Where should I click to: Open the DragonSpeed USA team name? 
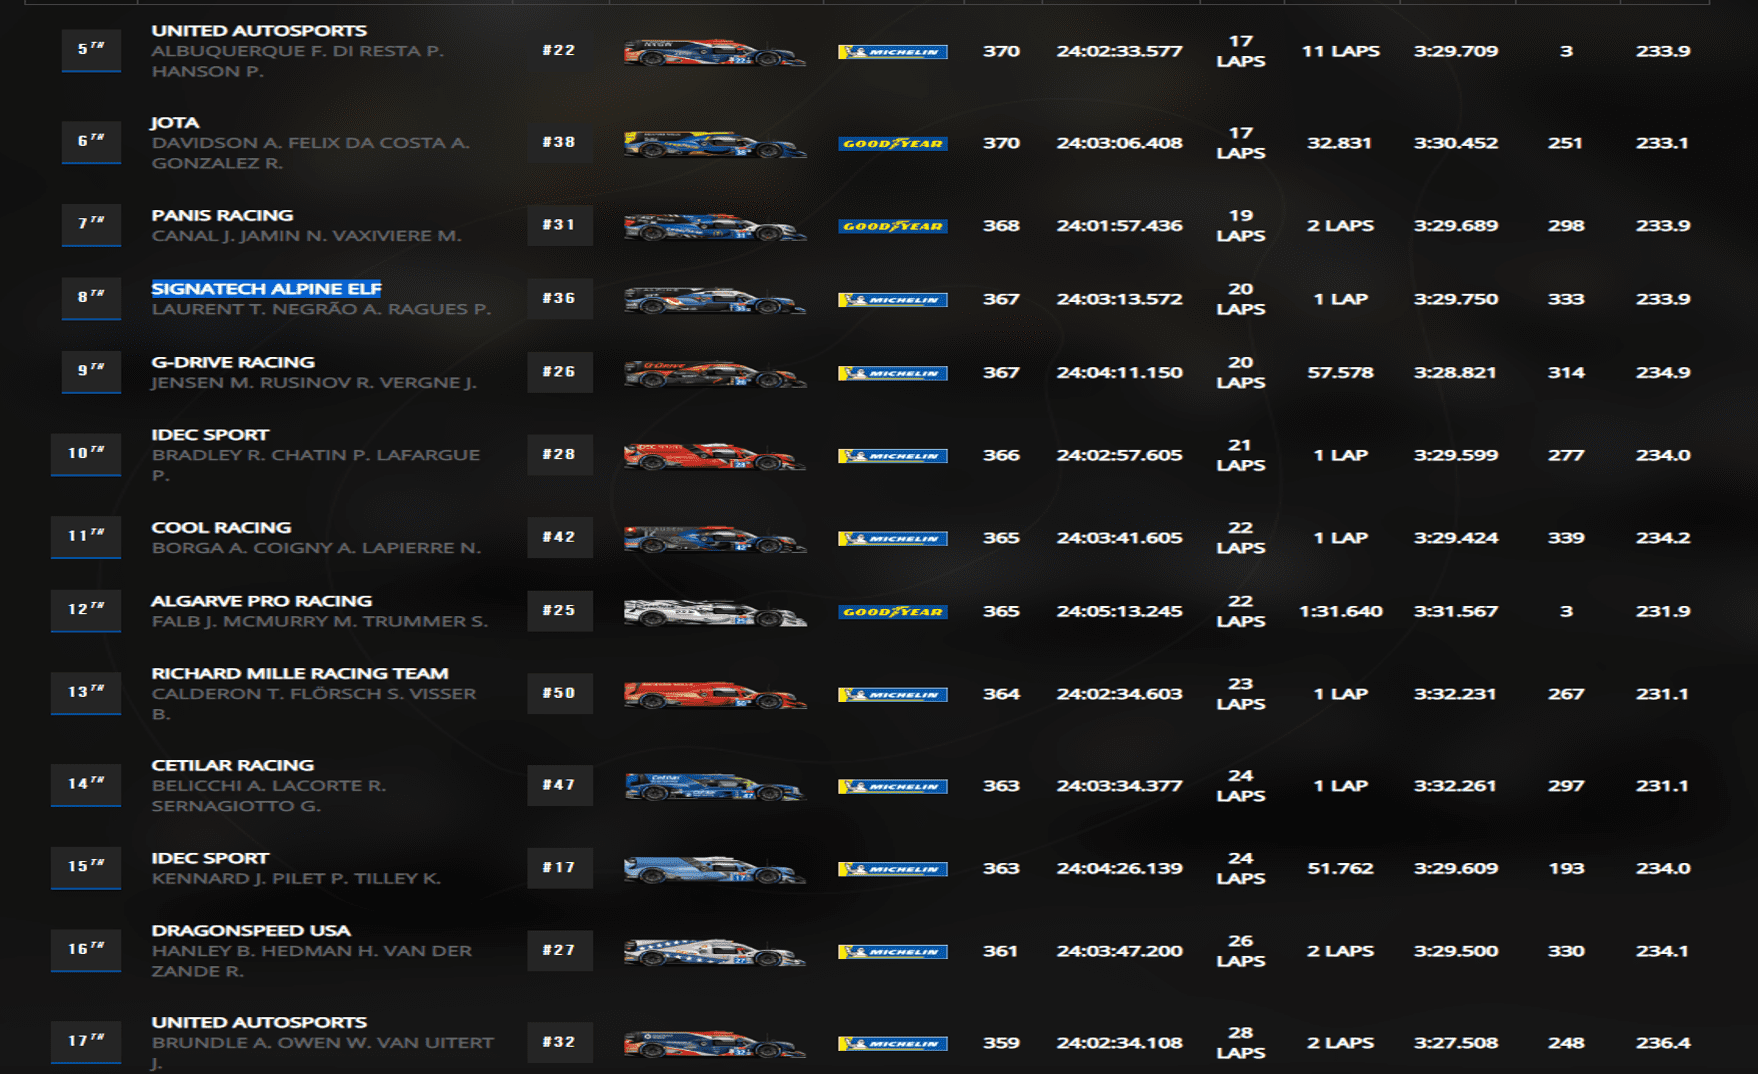click(x=251, y=930)
